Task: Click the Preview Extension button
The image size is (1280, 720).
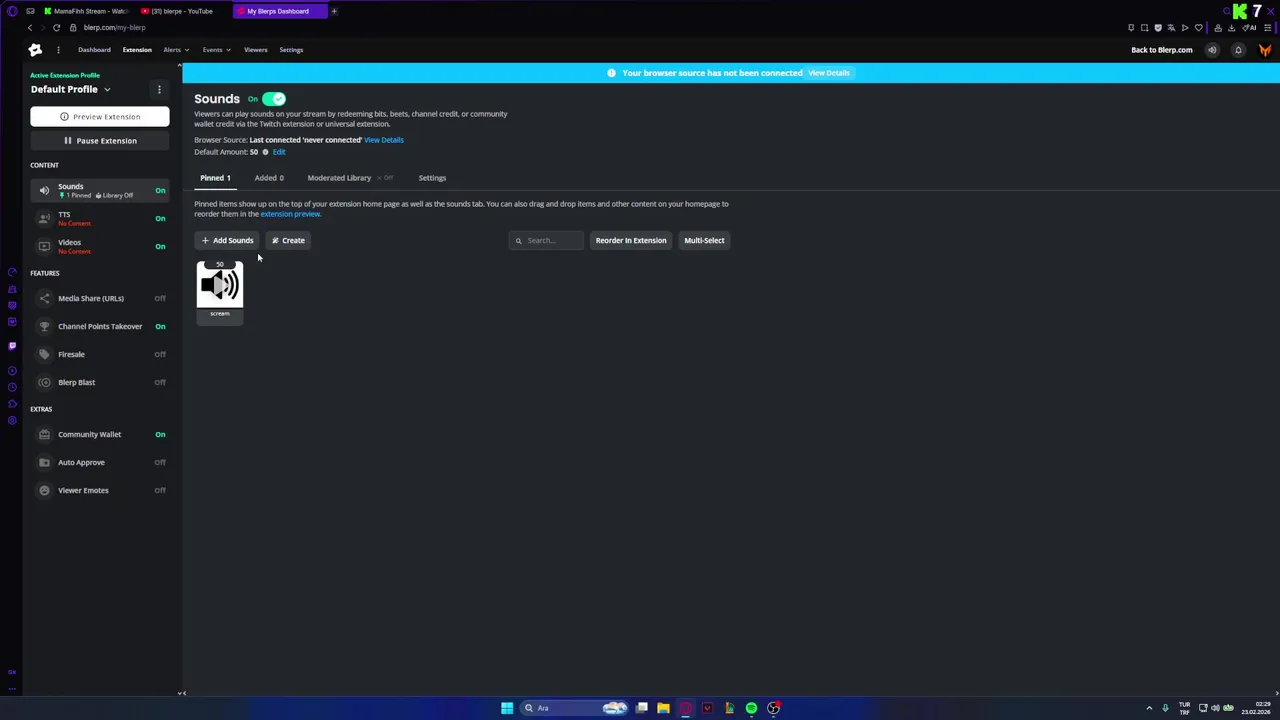Action: click(100, 117)
